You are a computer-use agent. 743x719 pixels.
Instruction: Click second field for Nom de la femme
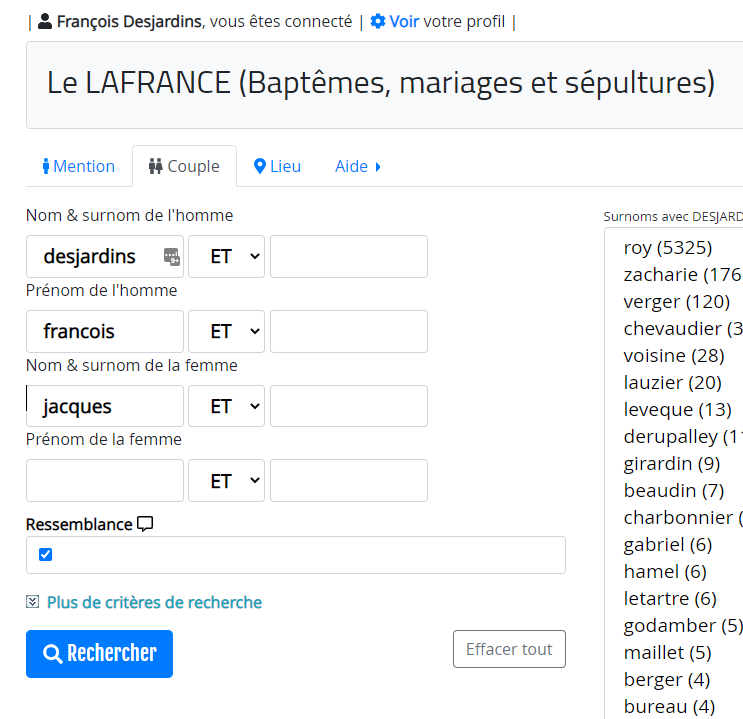click(x=349, y=406)
